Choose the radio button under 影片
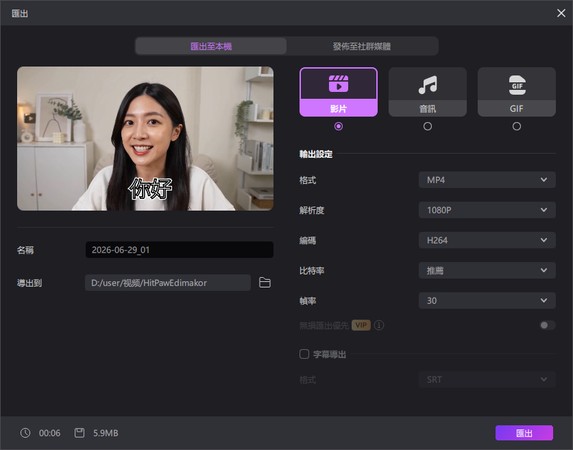 coord(338,126)
